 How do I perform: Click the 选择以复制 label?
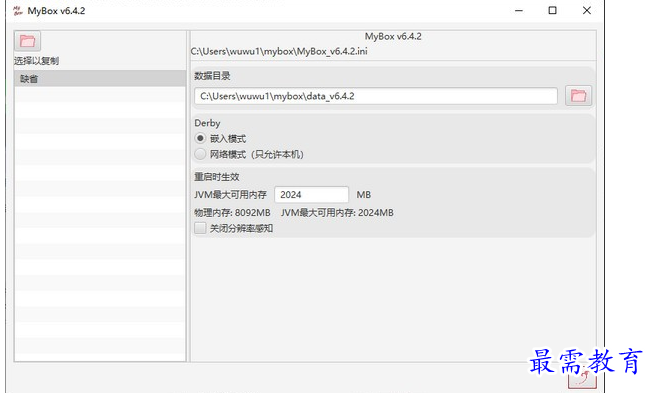[x=37, y=61]
